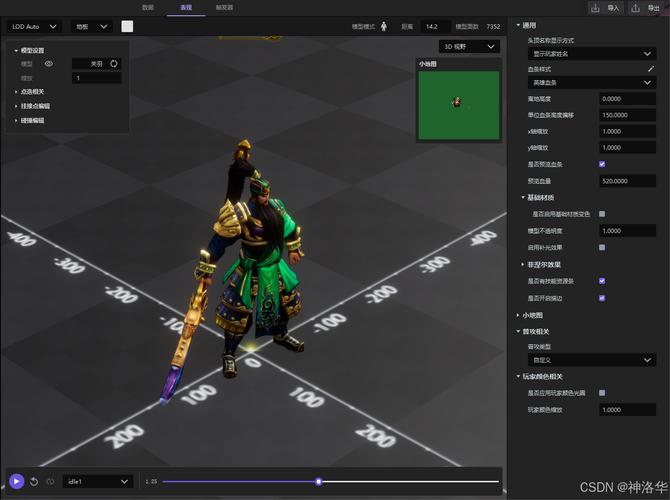
Task: Click the refresh icon next to 关羽
Action: pyautogui.click(x=114, y=64)
